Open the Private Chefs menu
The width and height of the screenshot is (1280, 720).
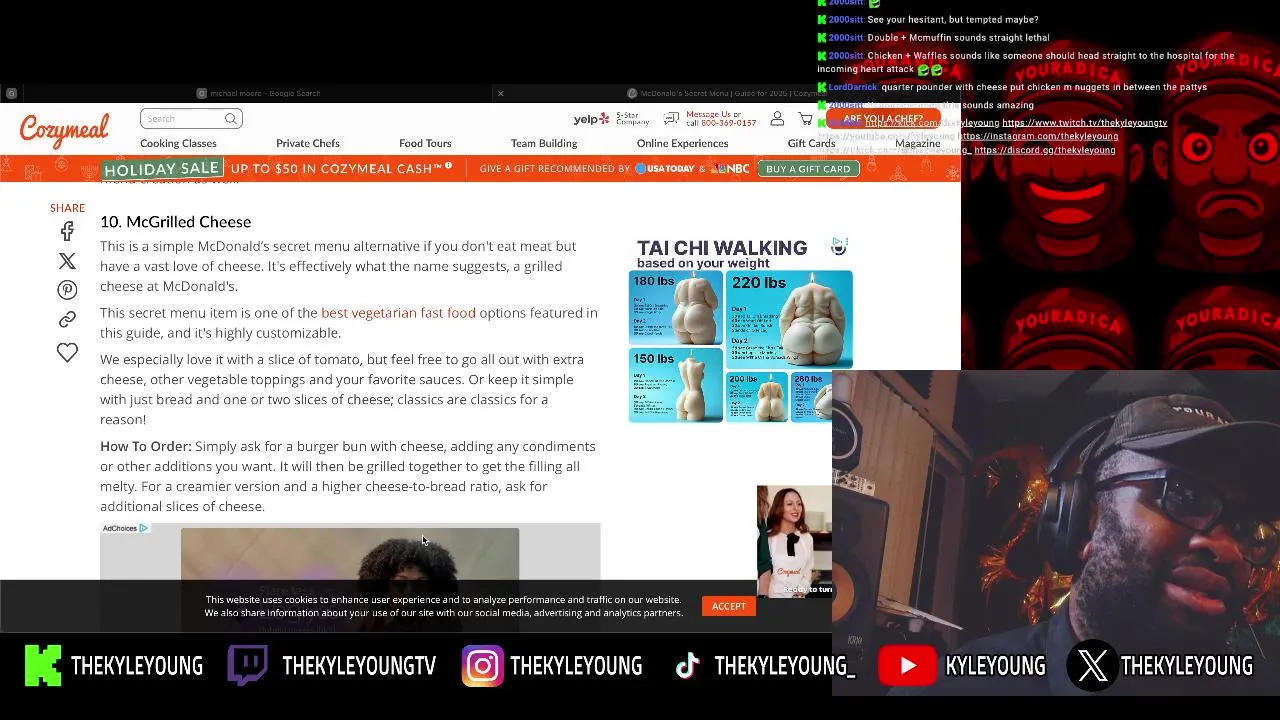coord(308,143)
